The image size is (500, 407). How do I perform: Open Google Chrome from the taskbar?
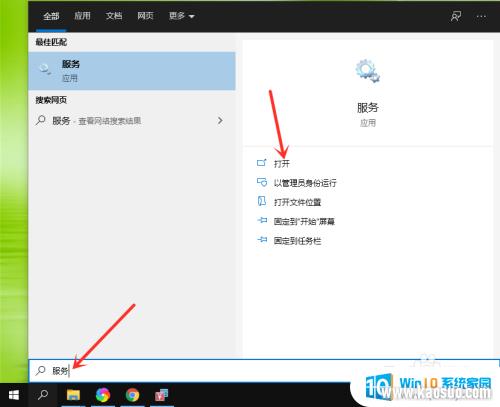click(x=132, y=395)
